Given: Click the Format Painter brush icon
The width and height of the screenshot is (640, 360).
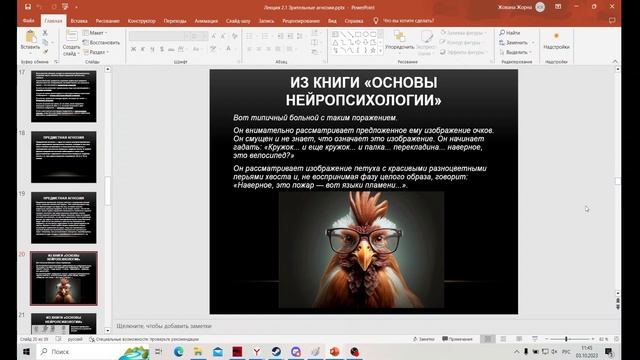Looking at the screenshot, I should (x=45, y=52).
